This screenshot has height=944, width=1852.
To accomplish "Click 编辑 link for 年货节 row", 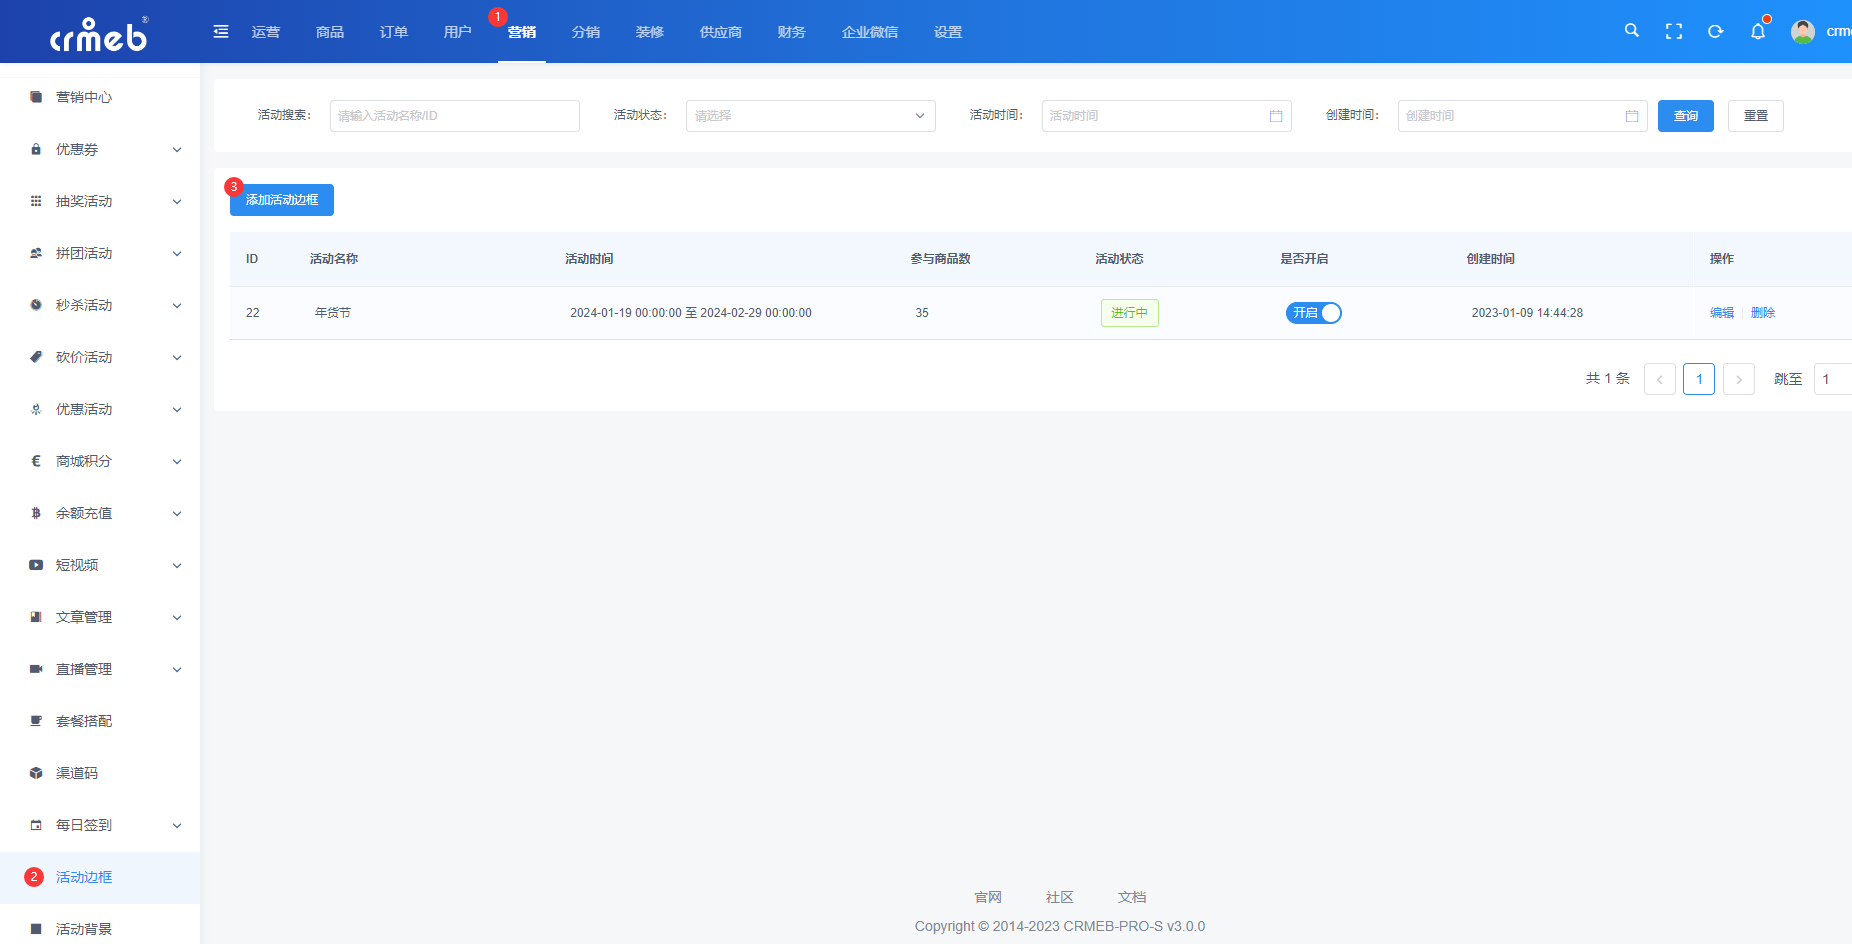I will pos(1722,313).
